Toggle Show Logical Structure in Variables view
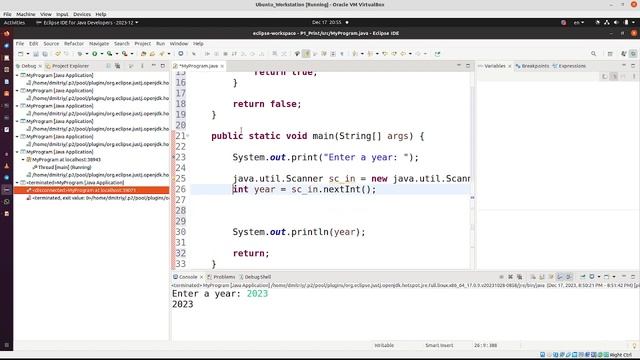Image resolution: width=640 pixels, height=360 pixels. click(x=614, y=76)
